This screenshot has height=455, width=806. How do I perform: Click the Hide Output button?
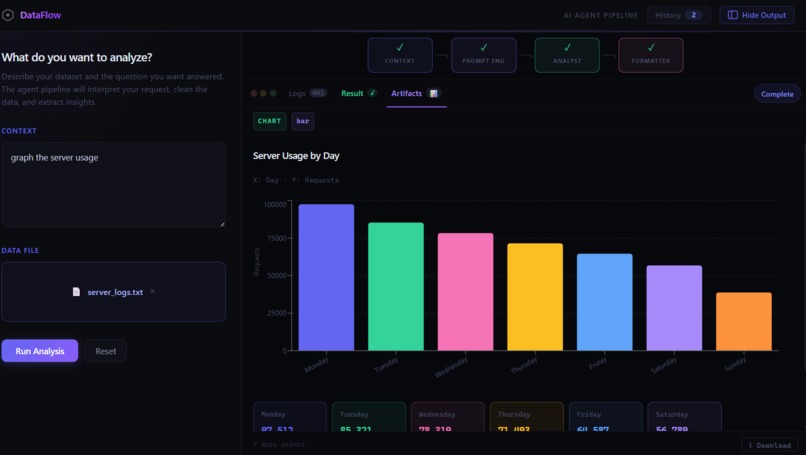pyautogui.click(x=757, y=15)
